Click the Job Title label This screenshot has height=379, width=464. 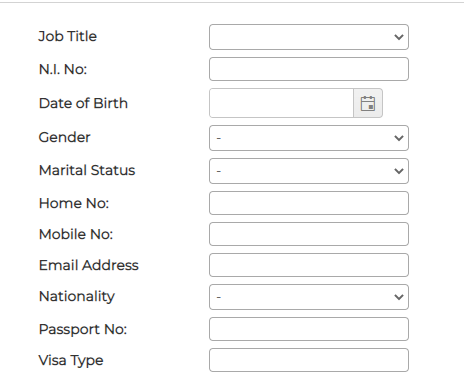(68, 36)
